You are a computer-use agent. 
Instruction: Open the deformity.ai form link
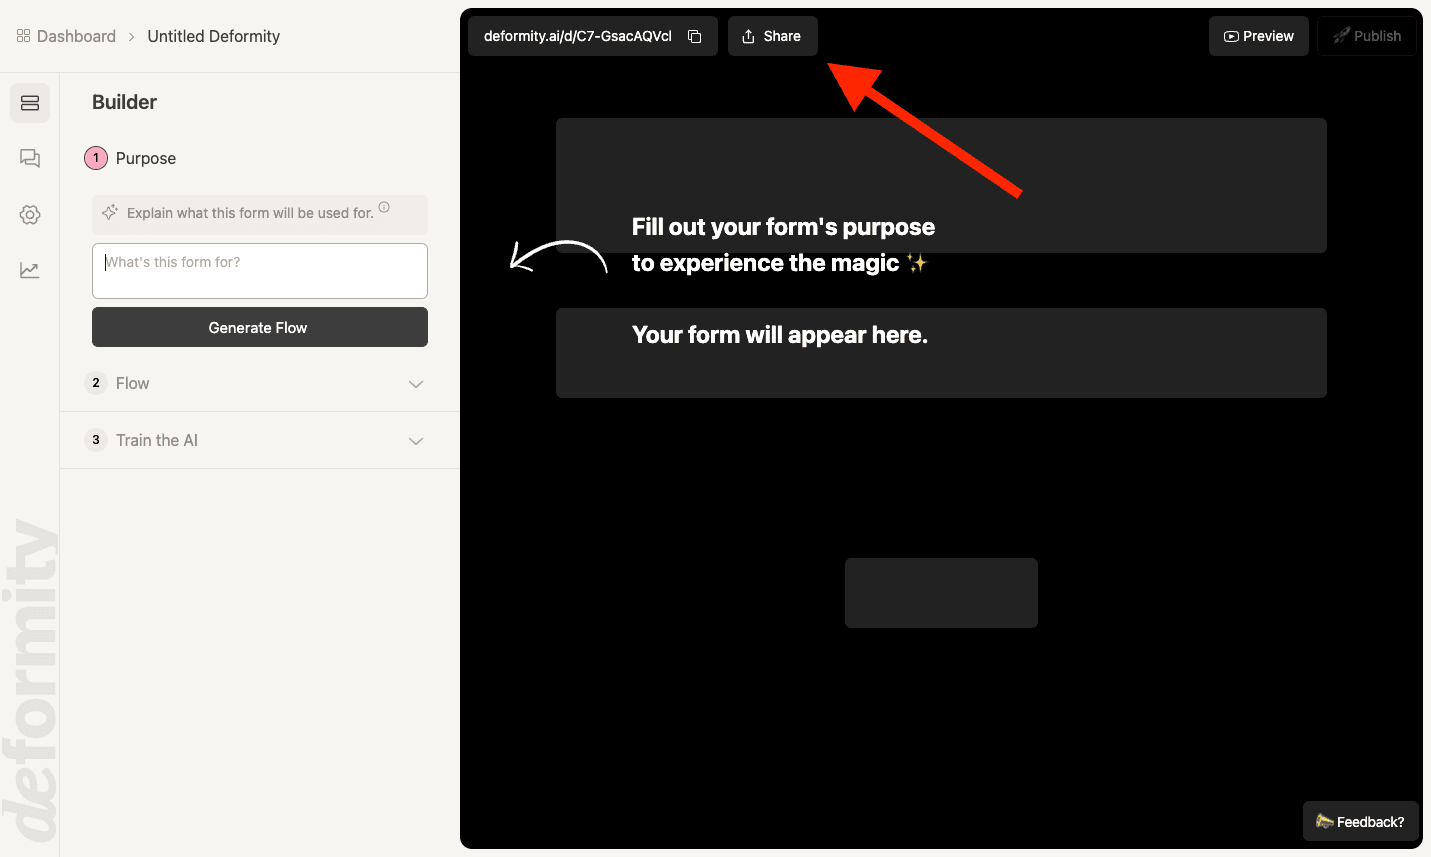point(578,35)
